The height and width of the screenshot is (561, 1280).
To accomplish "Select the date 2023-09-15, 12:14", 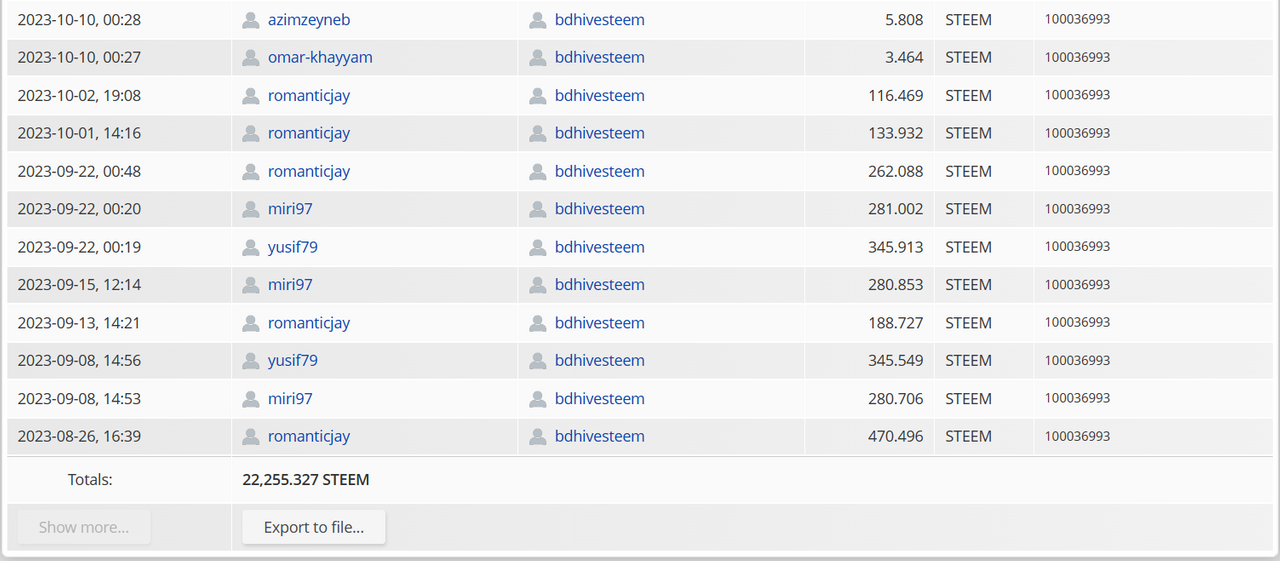I will pyautogui.click(x=79, y=285).
